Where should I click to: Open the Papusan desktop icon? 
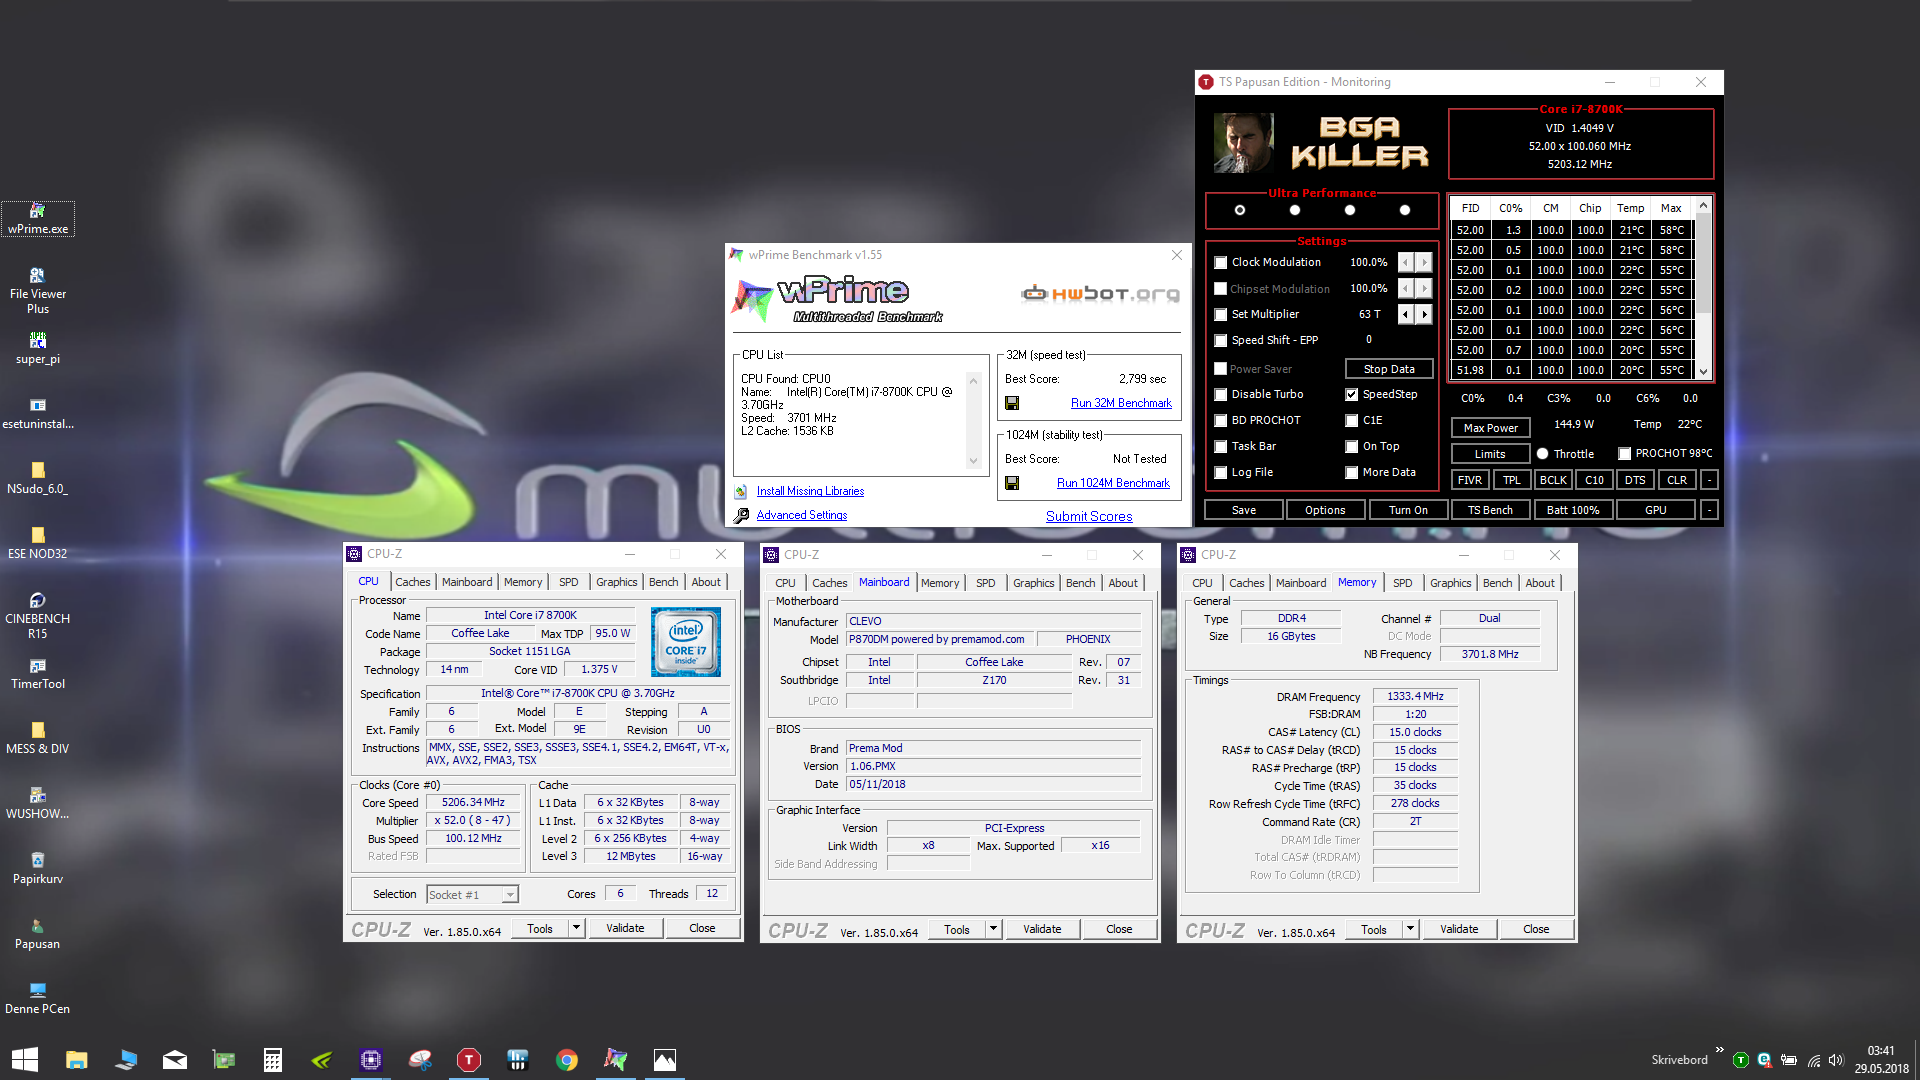click(x=38, y=933)
